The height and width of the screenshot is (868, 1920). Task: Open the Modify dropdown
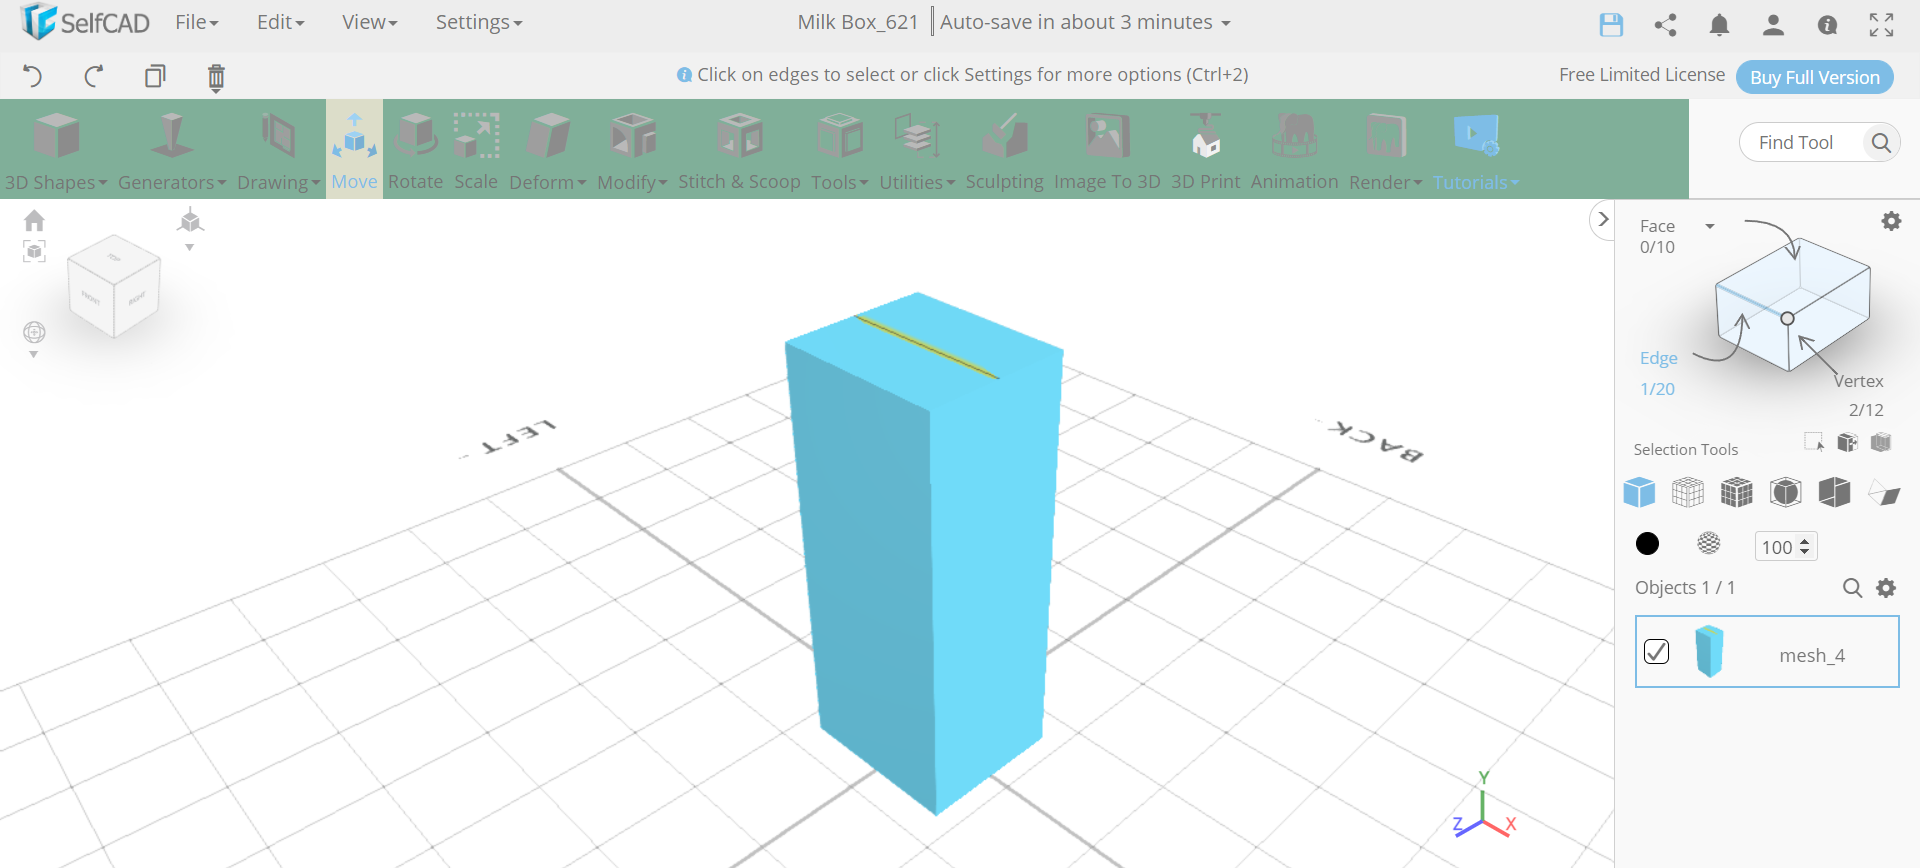(x=633, y=150)
